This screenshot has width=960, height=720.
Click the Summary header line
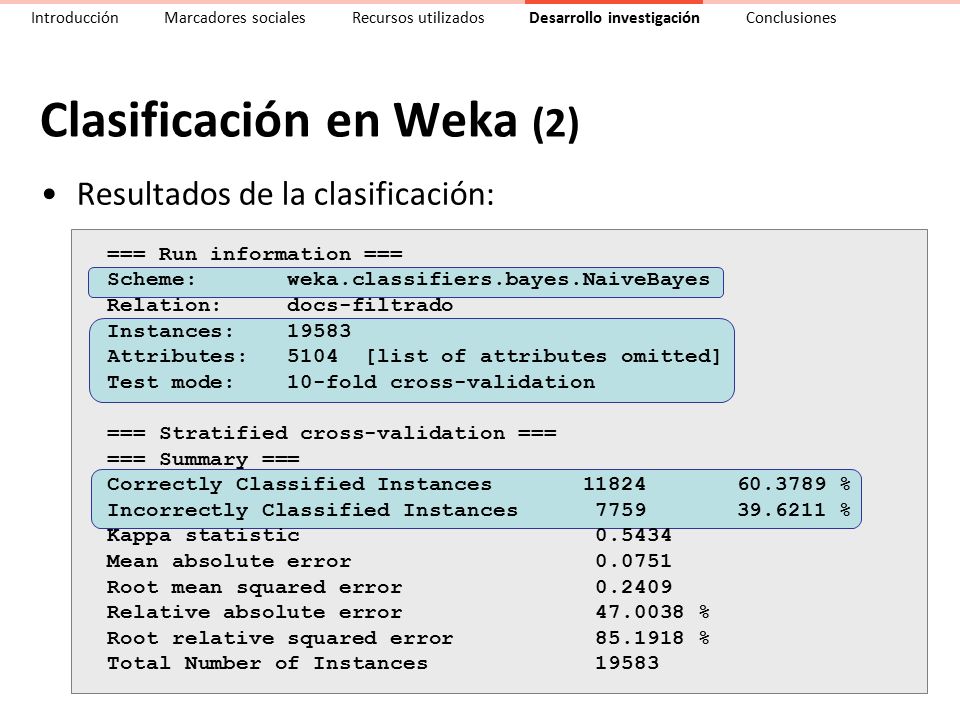coord(203,459)
